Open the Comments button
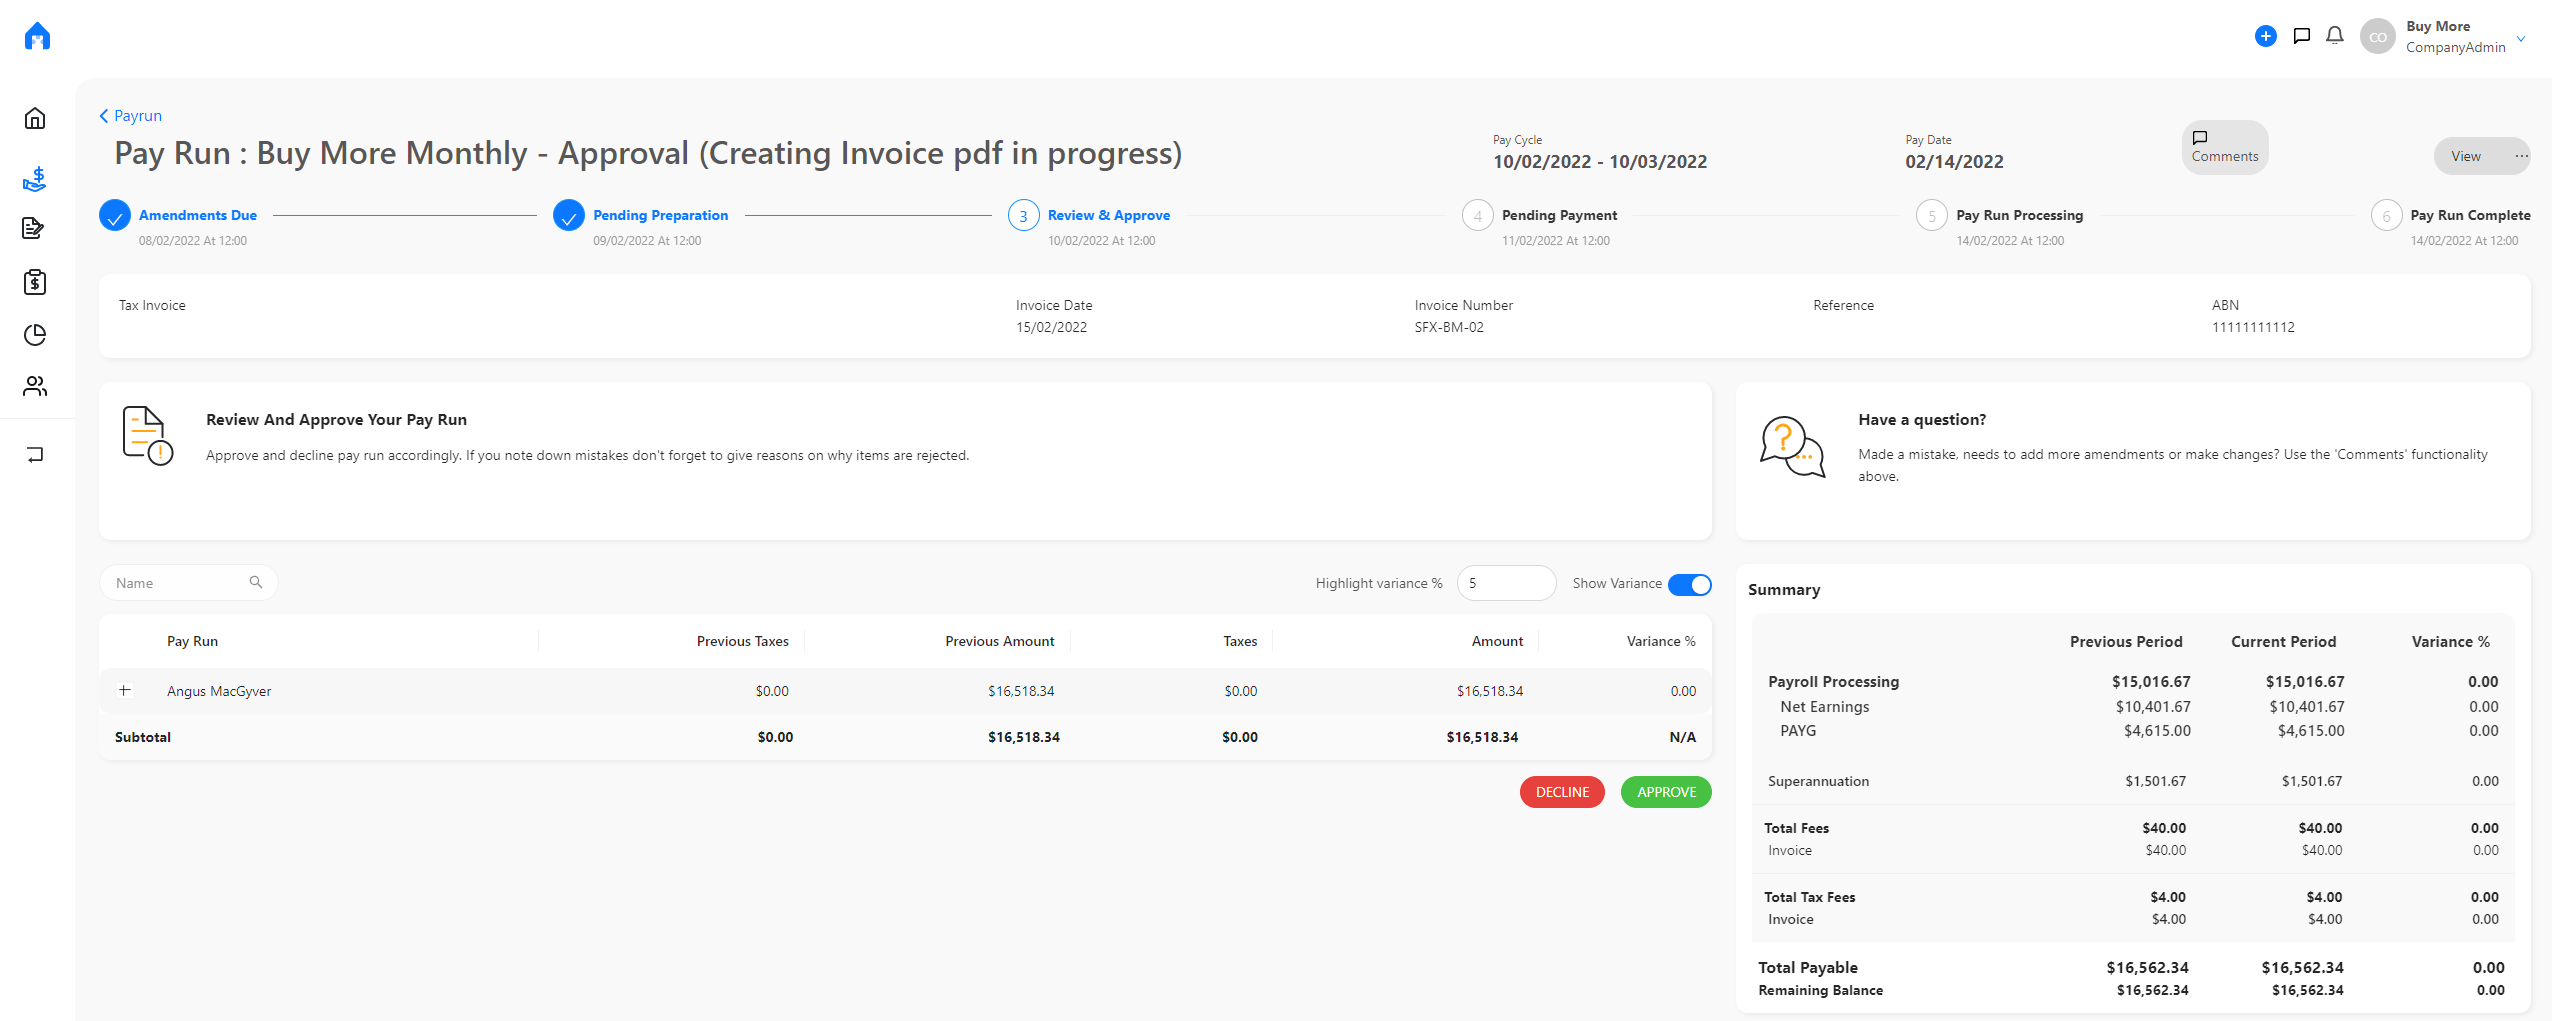Image resolution: width=2552 pixels, height=1021 pixels. 2224,147
